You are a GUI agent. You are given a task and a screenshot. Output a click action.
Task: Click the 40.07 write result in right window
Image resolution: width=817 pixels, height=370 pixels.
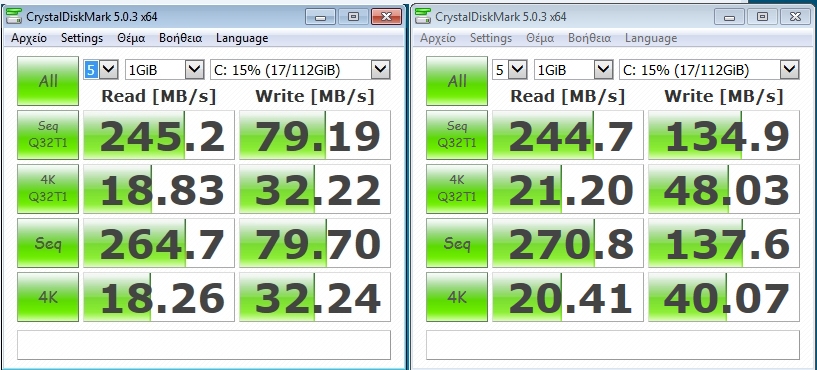[724, 297]
